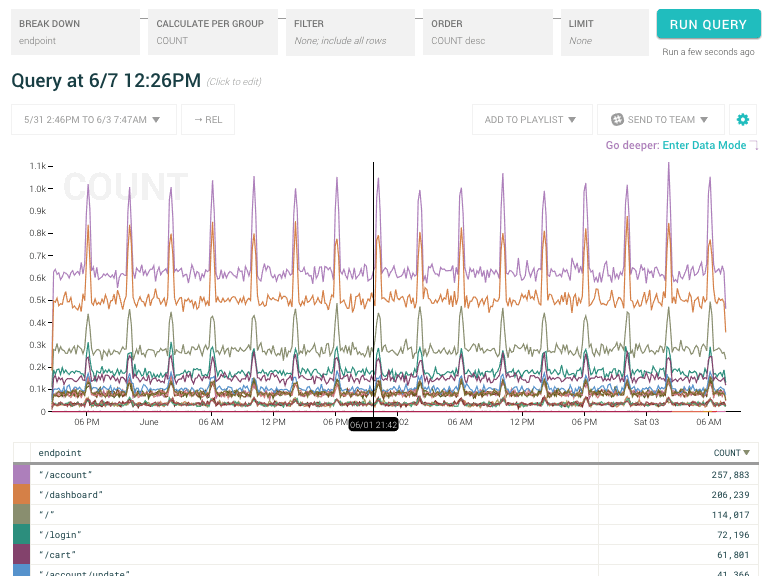Edit the Calculate Per Group COUNT box
The width and height of the screenshot is (772, 576).
(212, 33)
